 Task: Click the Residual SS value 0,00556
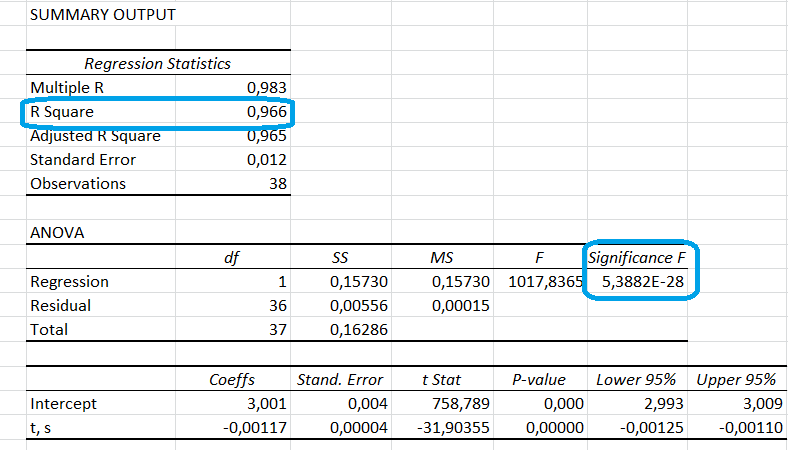point(357,306)
